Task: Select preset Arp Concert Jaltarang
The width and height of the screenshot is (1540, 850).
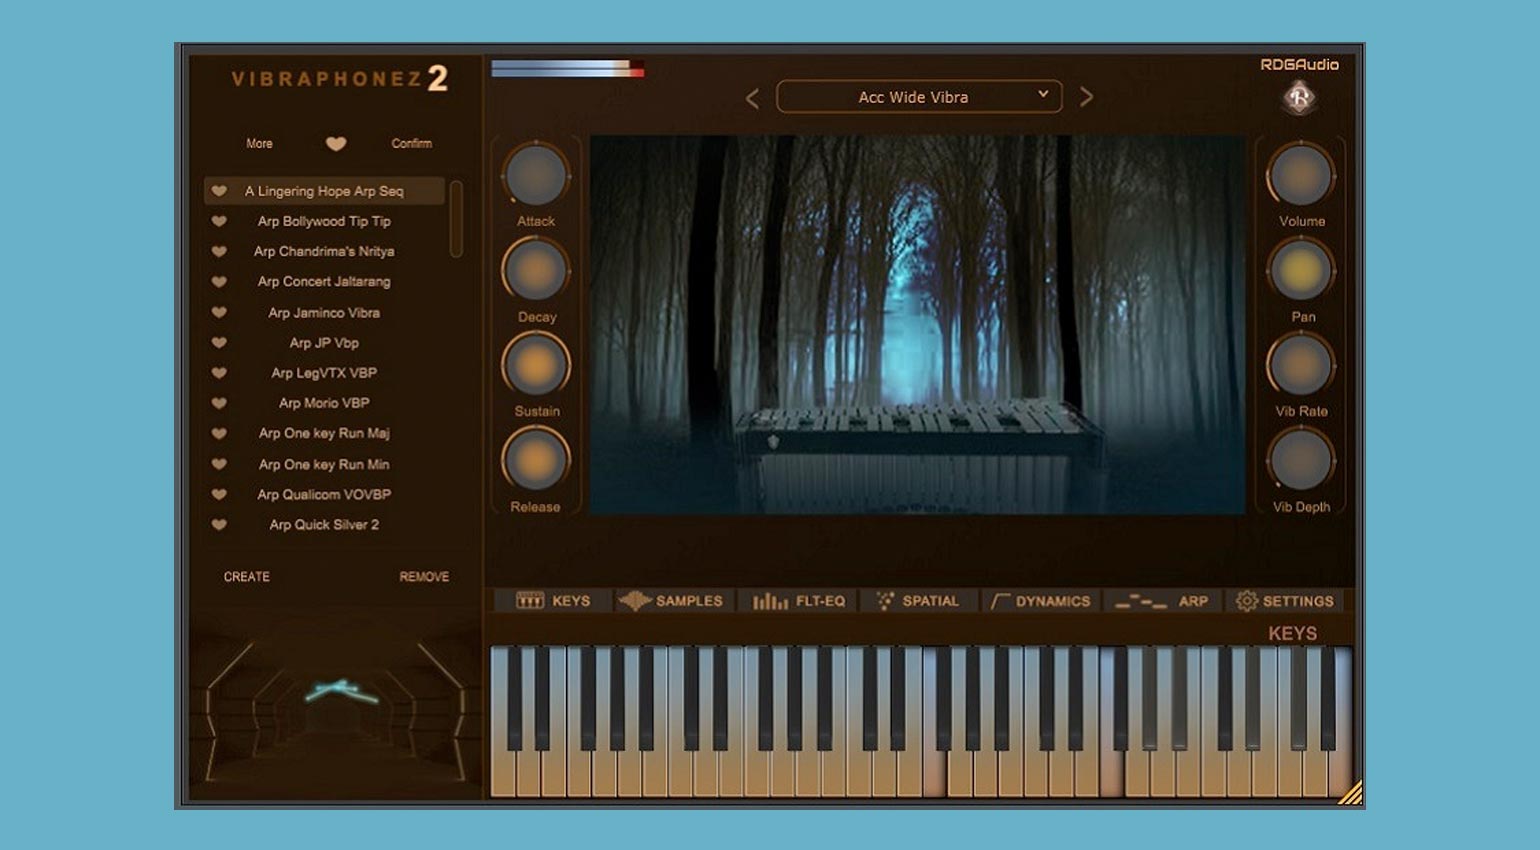Action: (x=324, y=282)
